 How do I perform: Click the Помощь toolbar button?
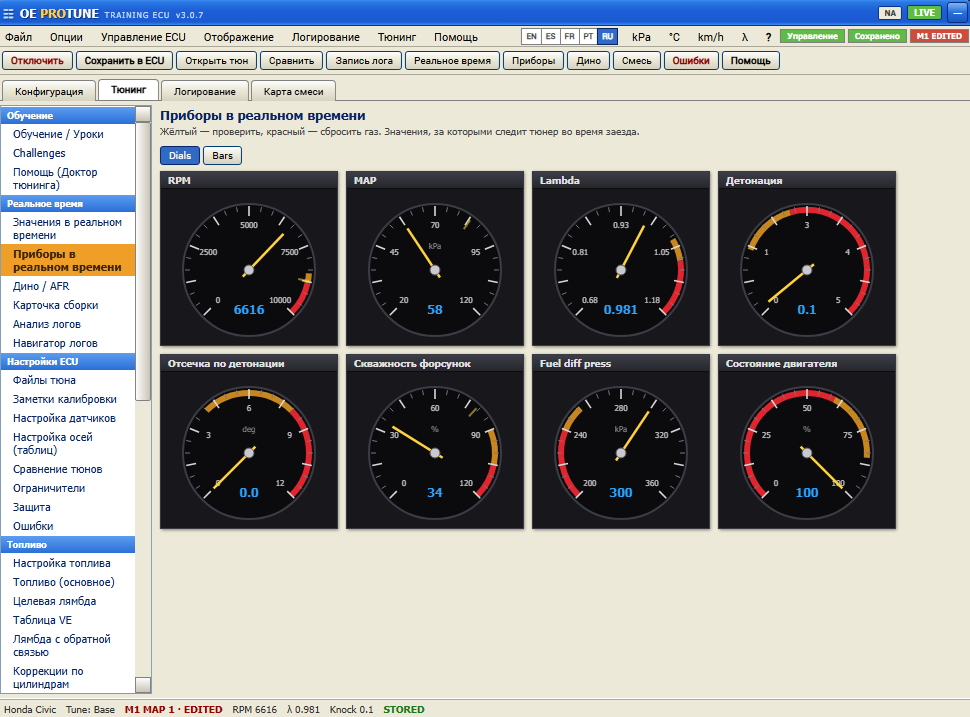(750, 61)
